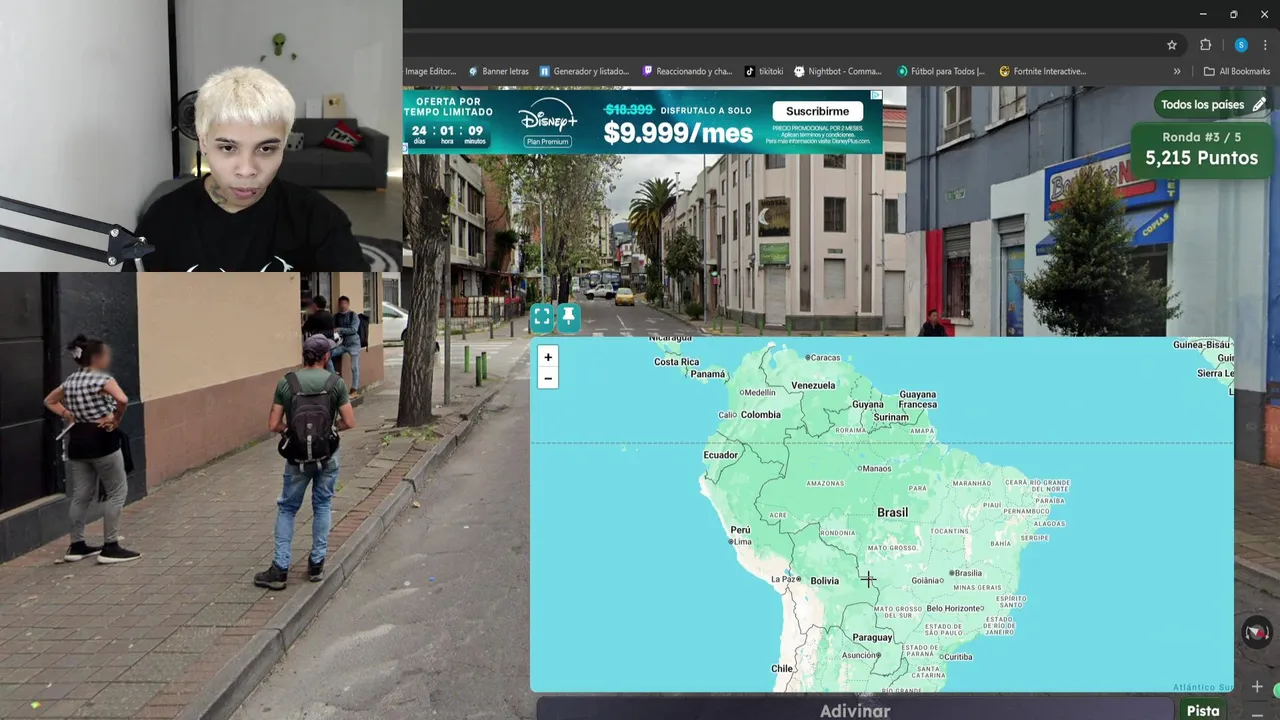Open the Reaccionando y chat Twitch bookmark

[687, 71]
